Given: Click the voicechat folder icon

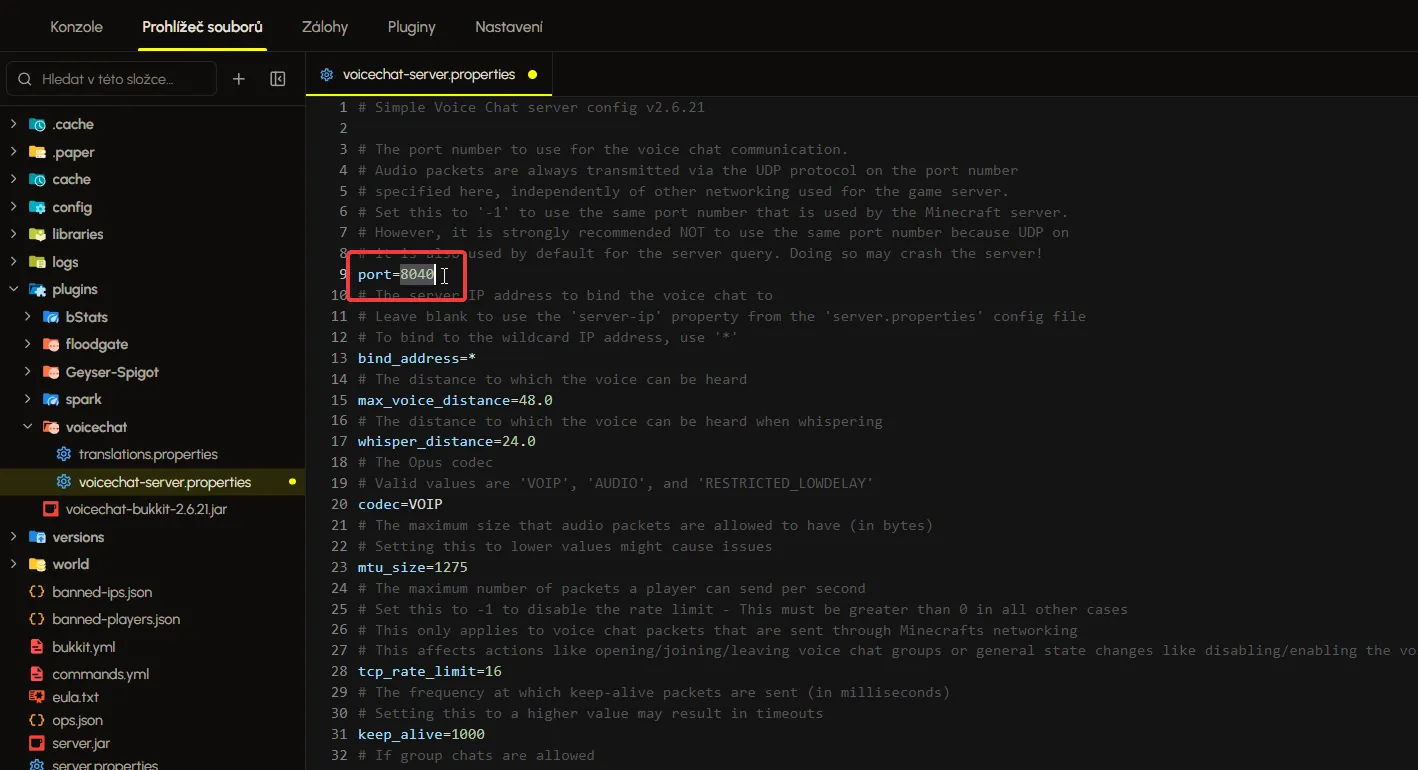Looking at the screenshot, I should pos(51,427).
